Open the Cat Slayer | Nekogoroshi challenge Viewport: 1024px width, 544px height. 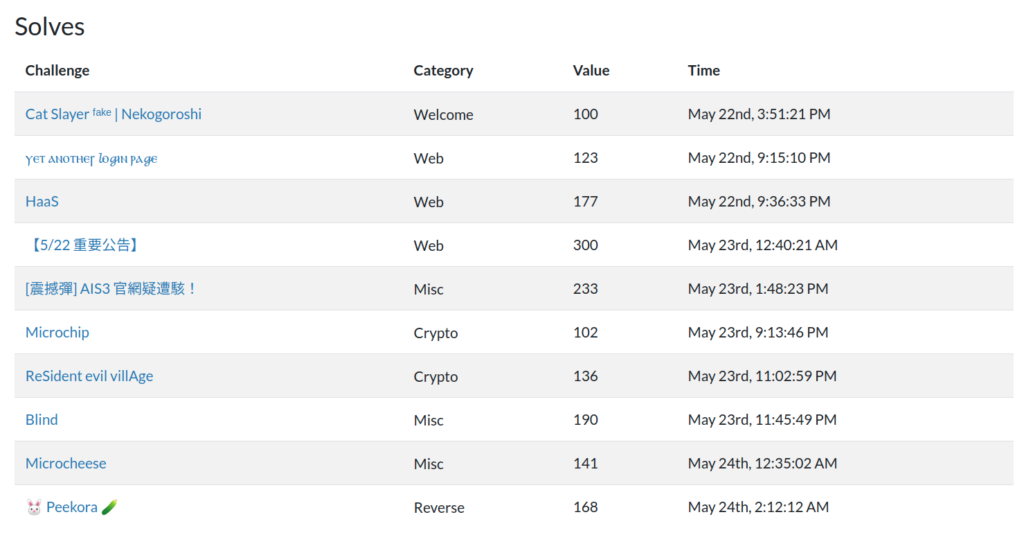pyautogui.click(x=113, y=114)
